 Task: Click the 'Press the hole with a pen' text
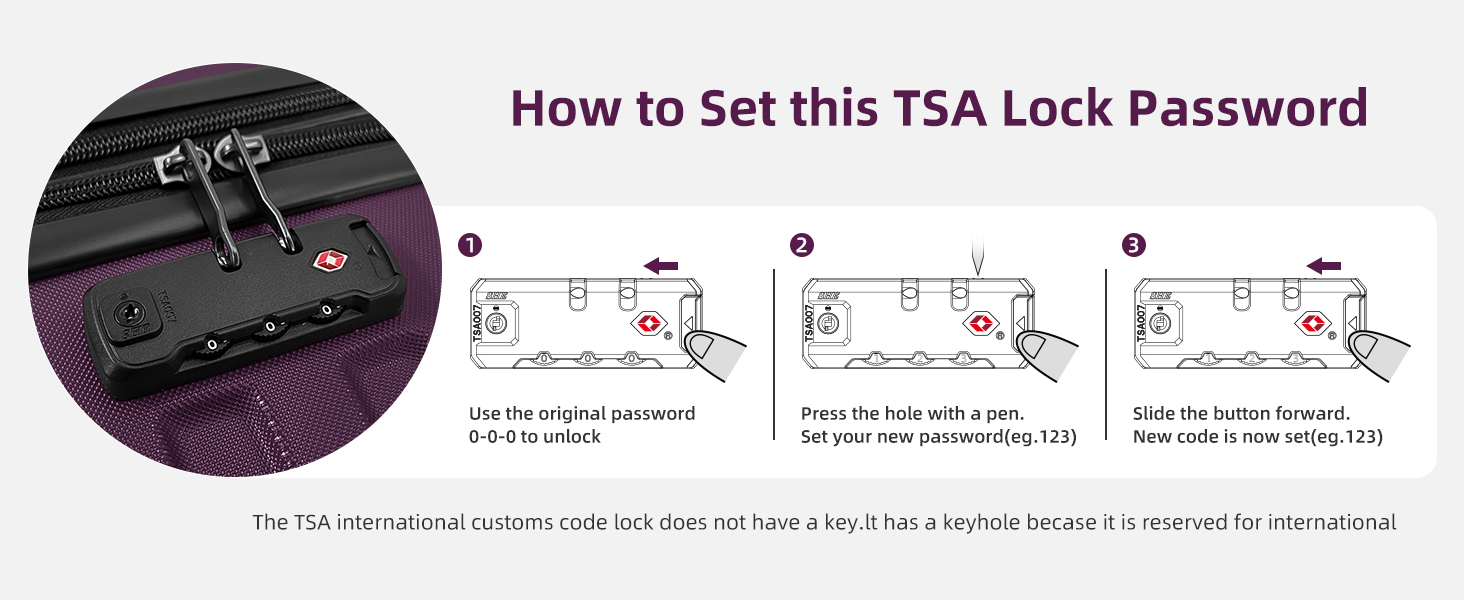913,414
